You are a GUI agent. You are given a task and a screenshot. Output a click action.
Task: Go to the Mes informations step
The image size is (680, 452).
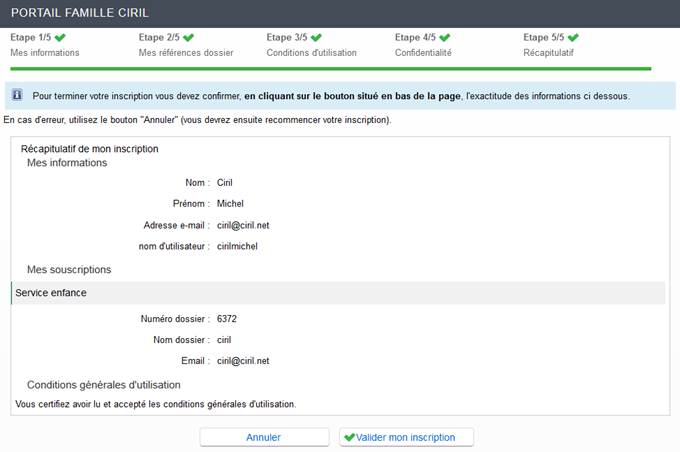tap(45, 52)
